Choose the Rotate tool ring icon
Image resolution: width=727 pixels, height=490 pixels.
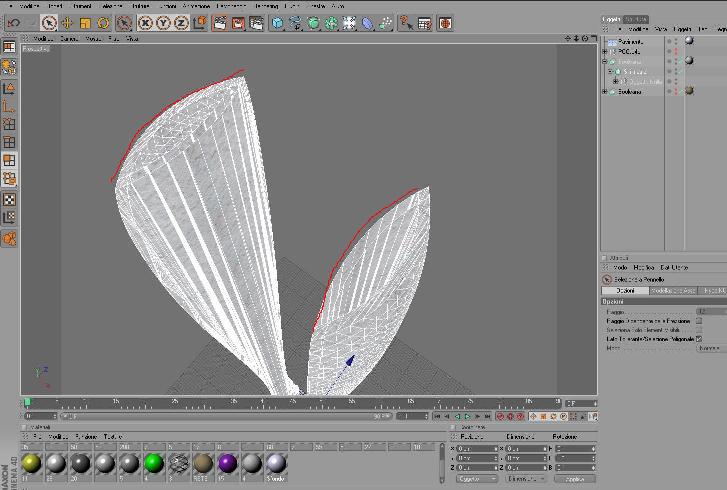(103, 23)
